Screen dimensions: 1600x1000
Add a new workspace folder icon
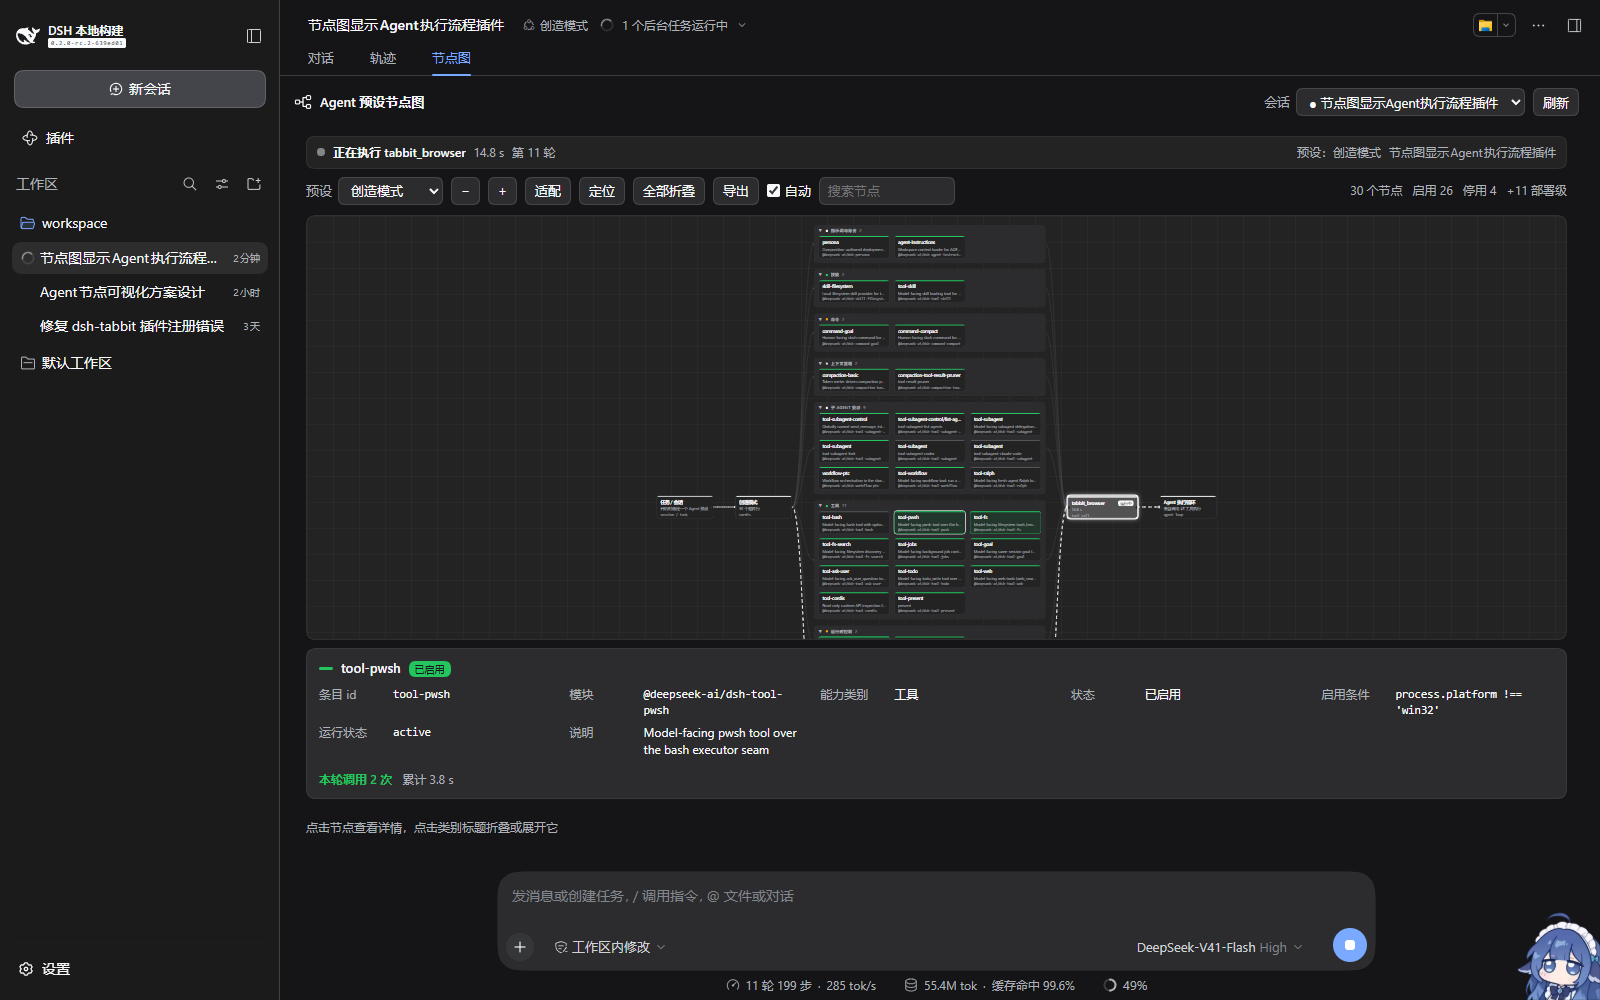coord(254,184)
